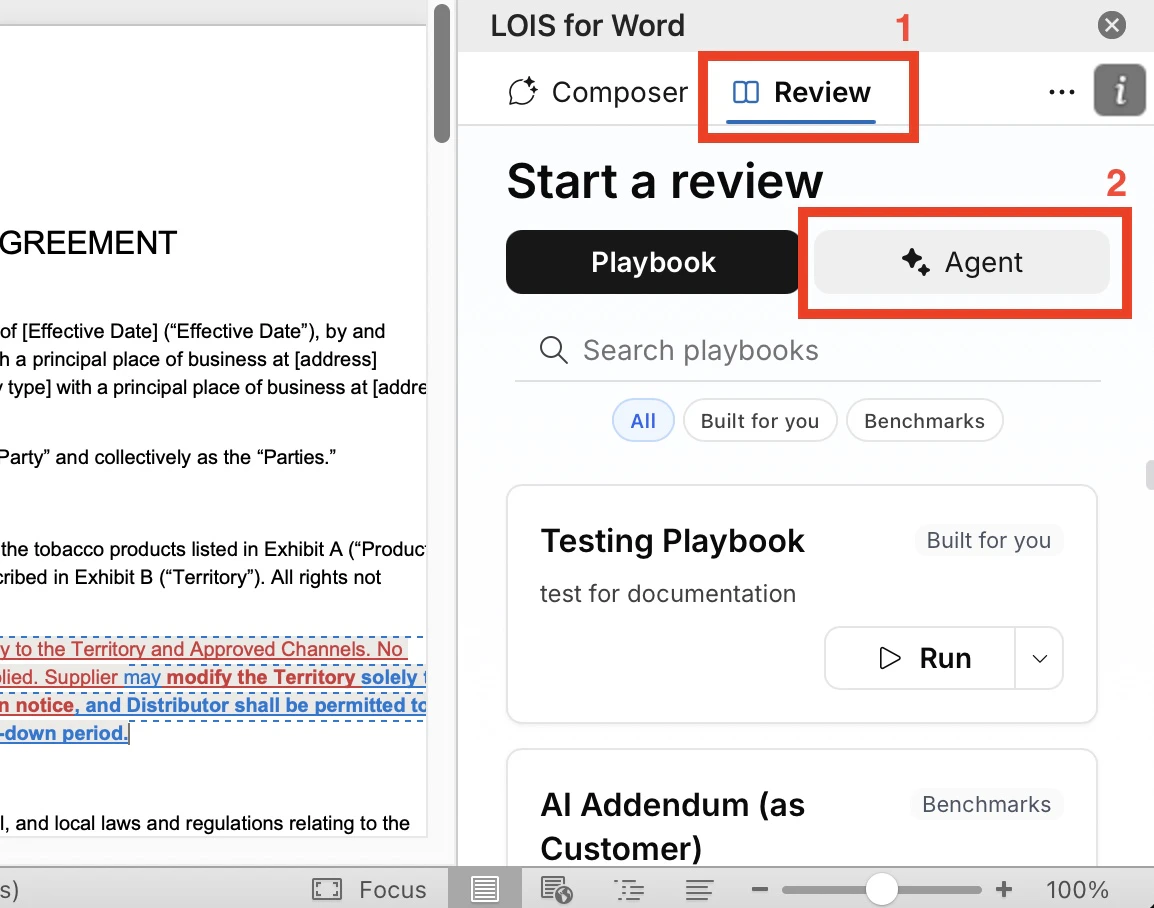Viewport: 1154px width, 908px height.
Task: Click the Agent sparkle icon
Action: [916, 262]
